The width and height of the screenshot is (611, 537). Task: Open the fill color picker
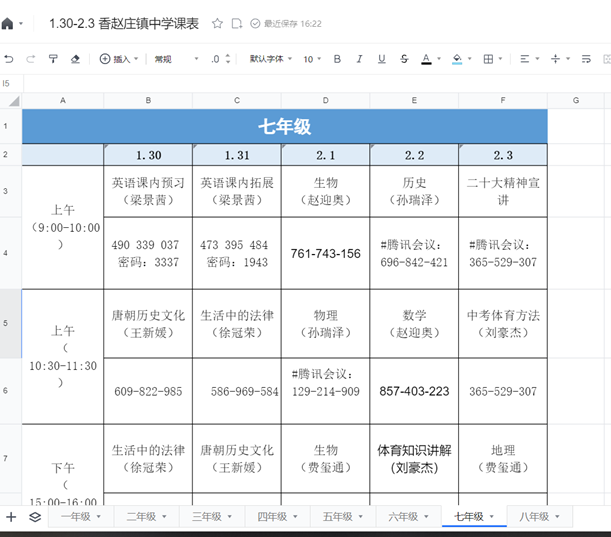(x=457, y=59)
